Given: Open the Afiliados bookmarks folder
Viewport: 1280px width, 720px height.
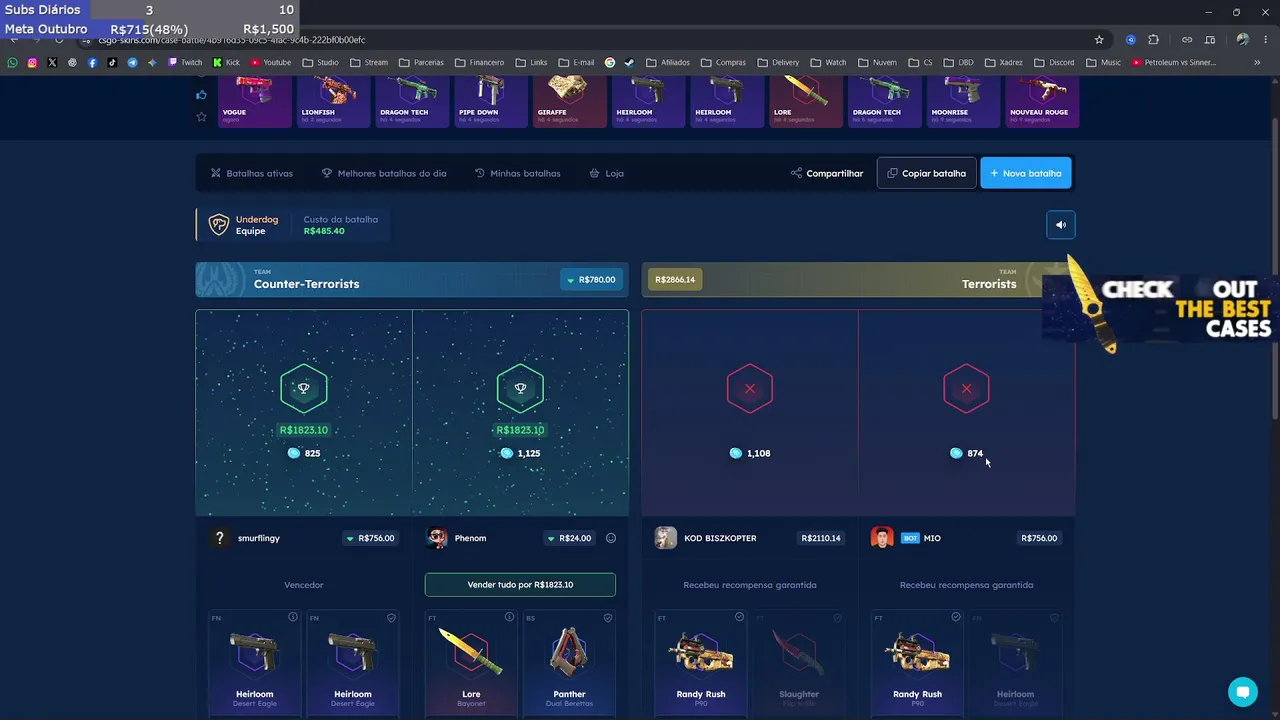Looking at the screenshot, I should click(668, 63).
